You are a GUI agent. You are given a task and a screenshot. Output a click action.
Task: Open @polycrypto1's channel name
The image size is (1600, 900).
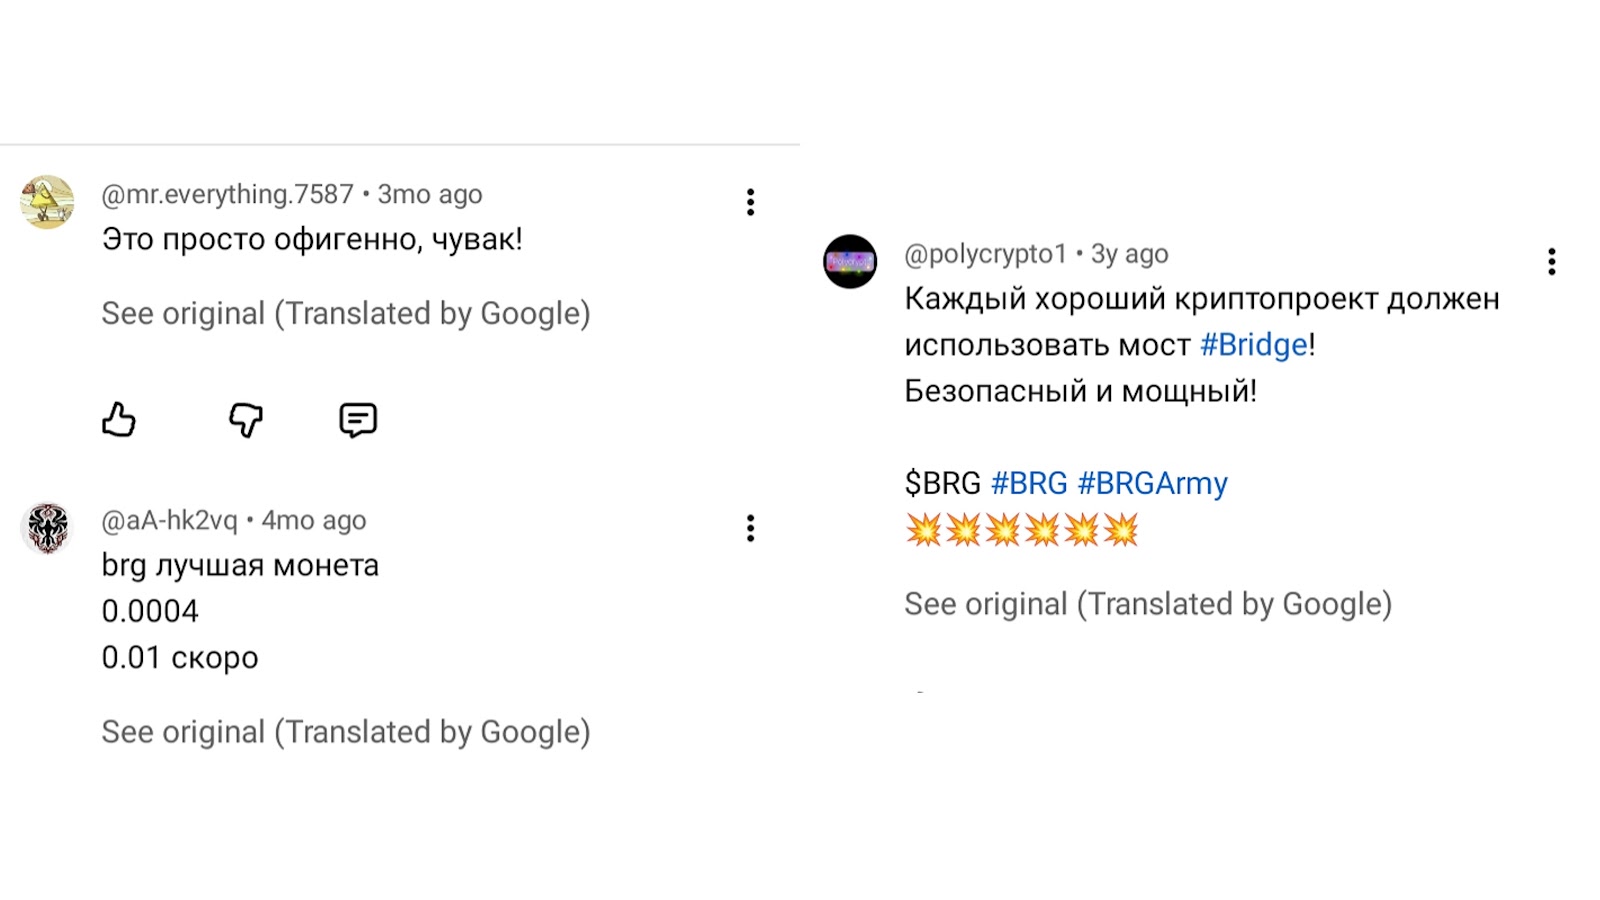coord(984,253)
